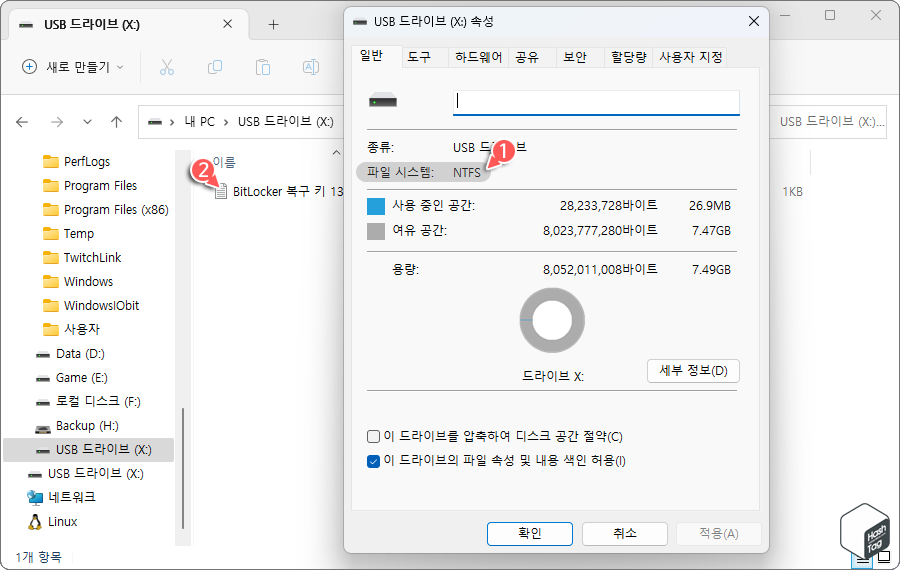Image resolution: width=900 pixels, height=570 pixels.
Task: Click USB 드라이브 (X:) breadcrumb in address bar
Action: (x=285, y=122)
